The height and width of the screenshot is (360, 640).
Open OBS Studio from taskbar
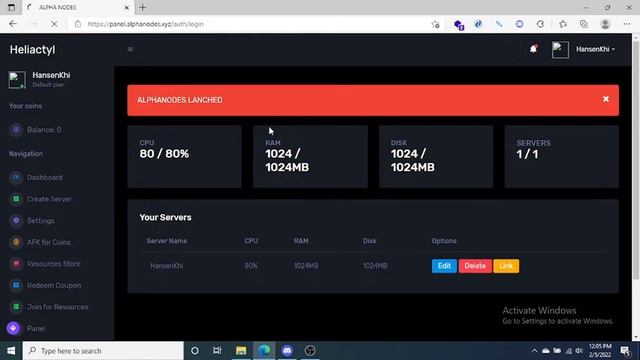[310, 351]
